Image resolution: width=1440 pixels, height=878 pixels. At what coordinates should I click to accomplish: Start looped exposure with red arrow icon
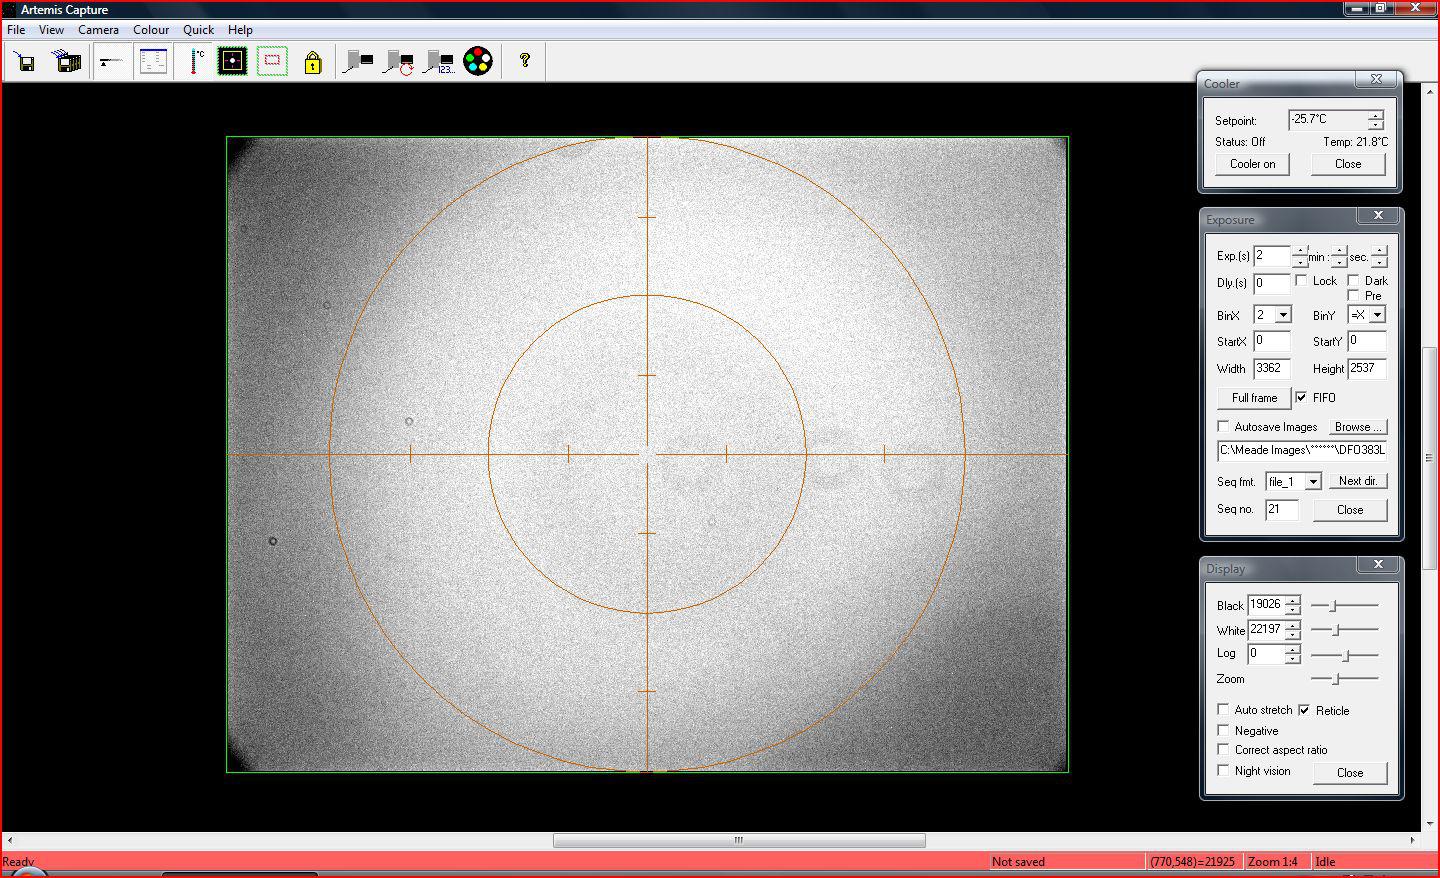pyautogui.click(x=399, y=62)
